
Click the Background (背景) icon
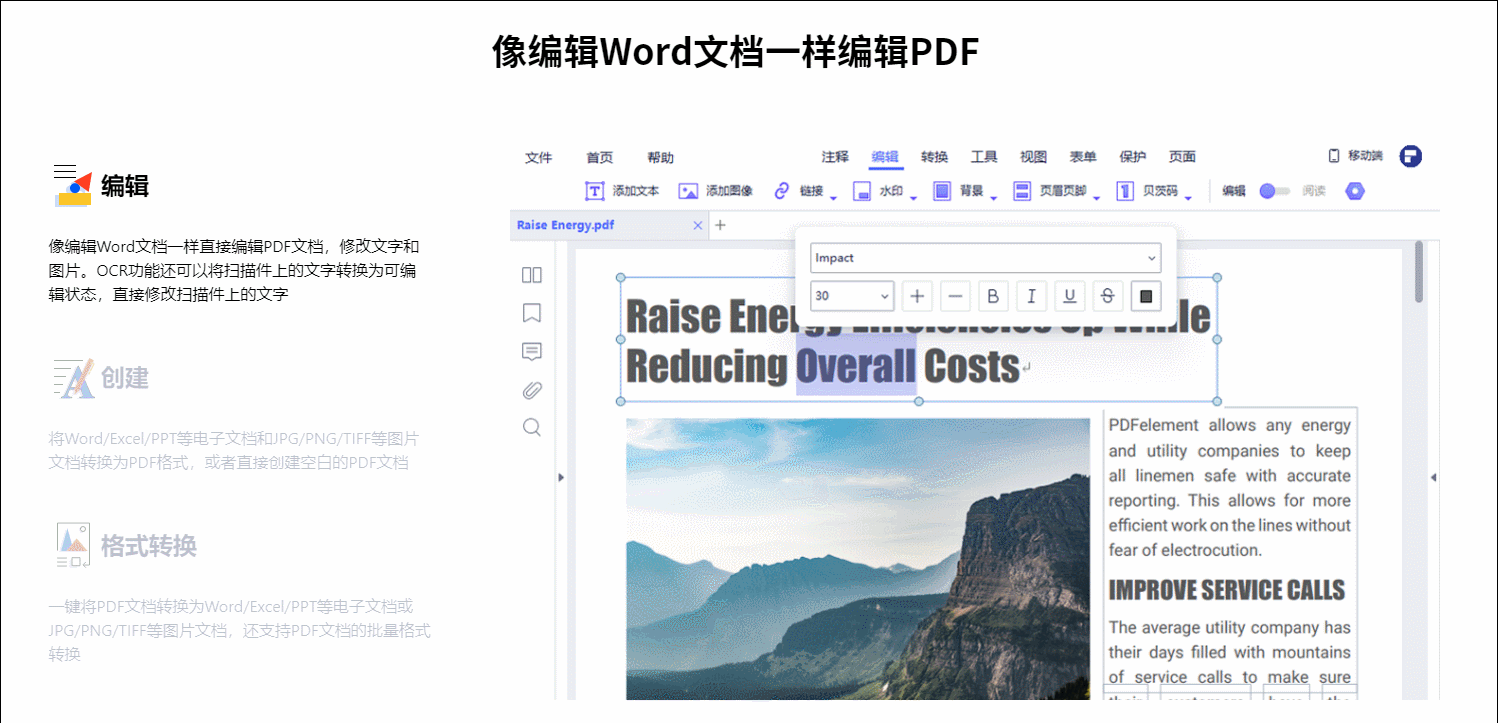point(942,191)
